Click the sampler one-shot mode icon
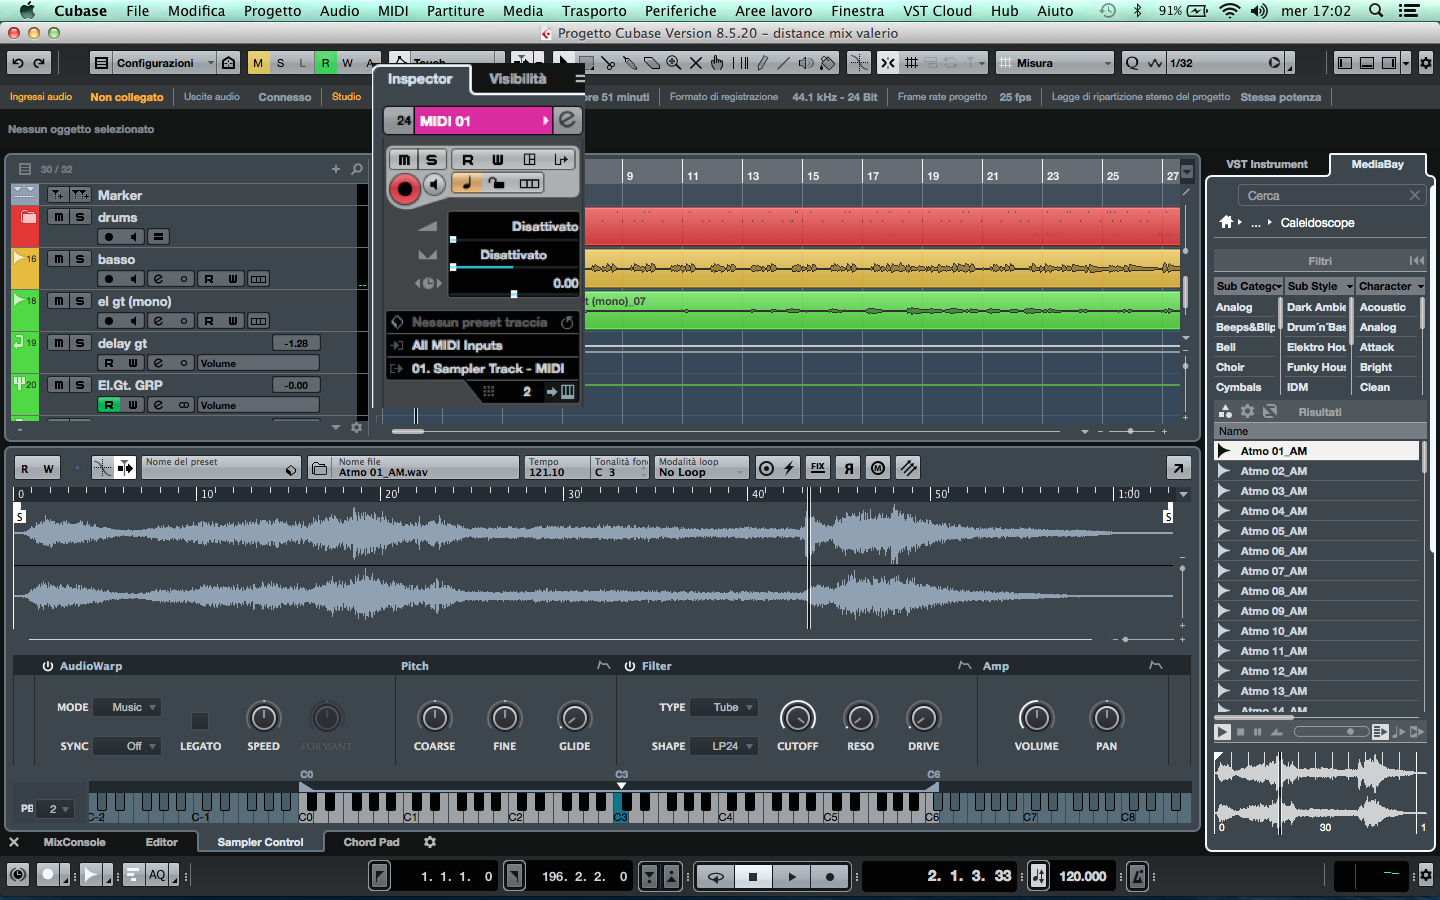The width and height of the screenshot is (1440, 900). coord(766,468)
